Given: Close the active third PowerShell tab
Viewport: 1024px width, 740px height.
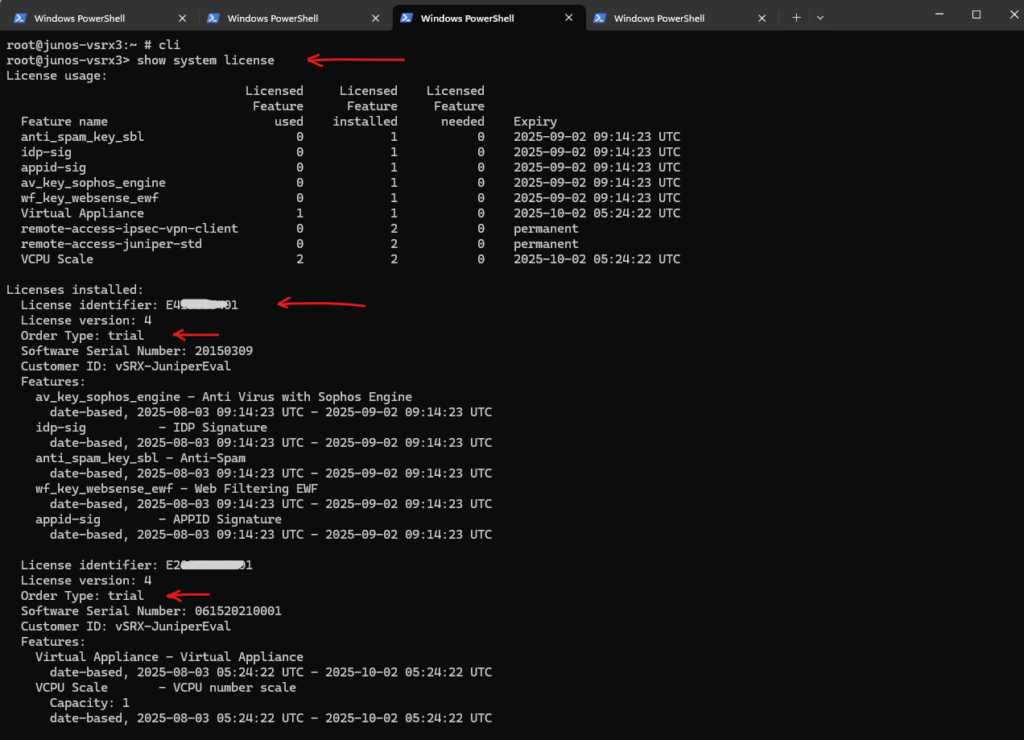Looking at the screenshot, I should [569, 18].
